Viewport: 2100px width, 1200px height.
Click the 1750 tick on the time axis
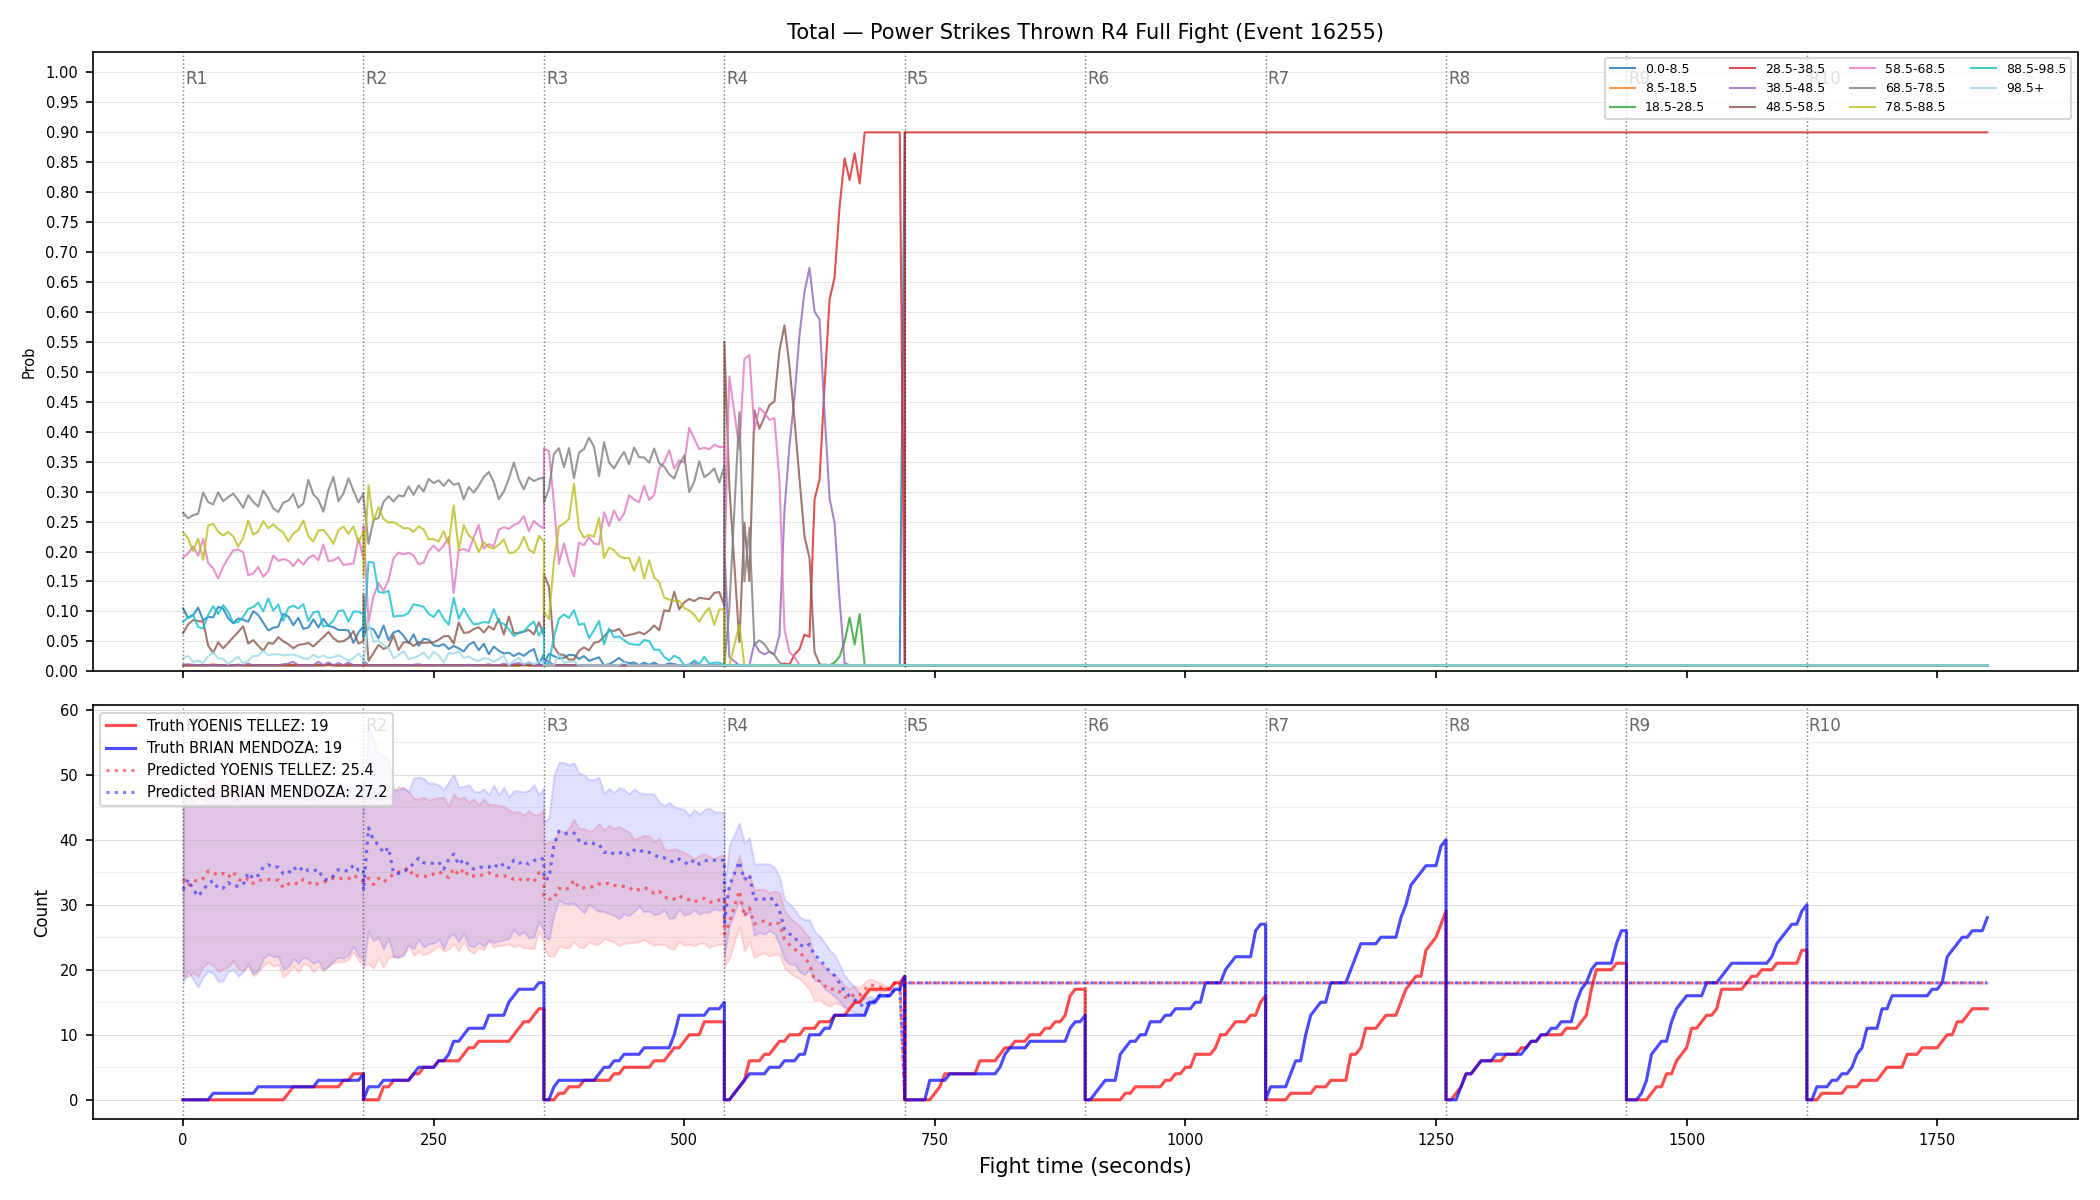click(x=1937, y=1139)
